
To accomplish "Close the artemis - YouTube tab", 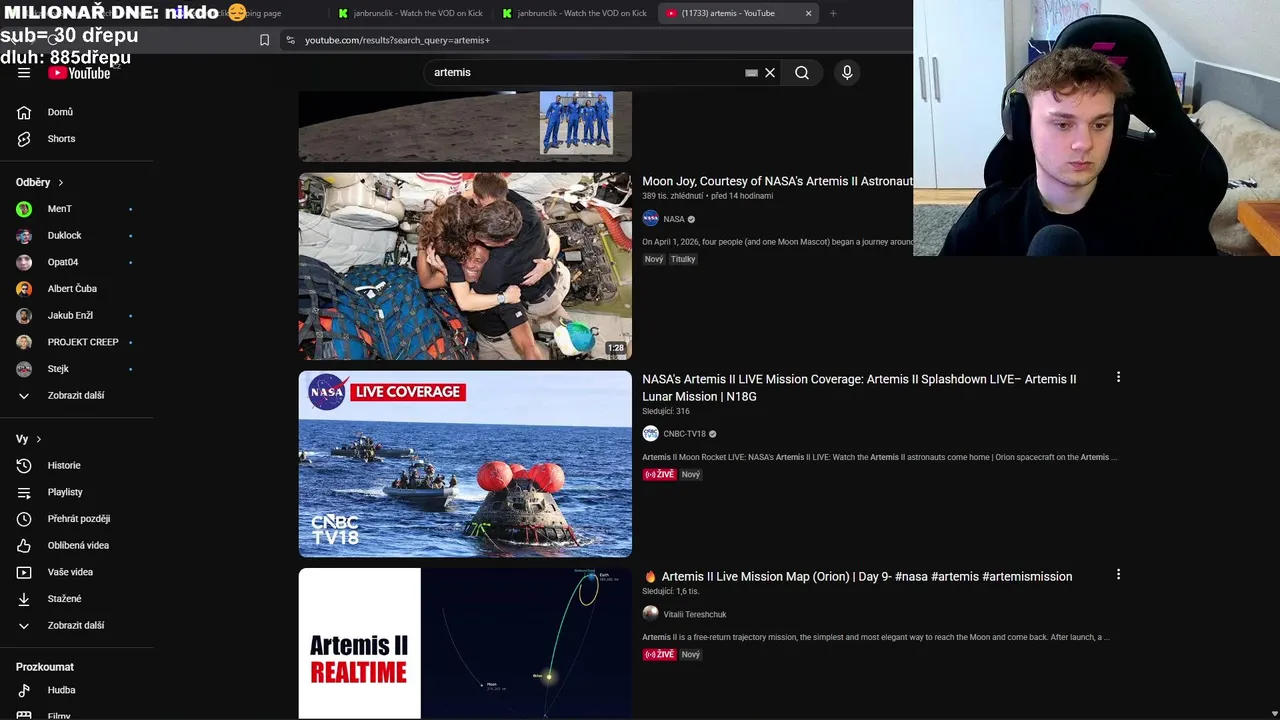I will click(808, 13).
